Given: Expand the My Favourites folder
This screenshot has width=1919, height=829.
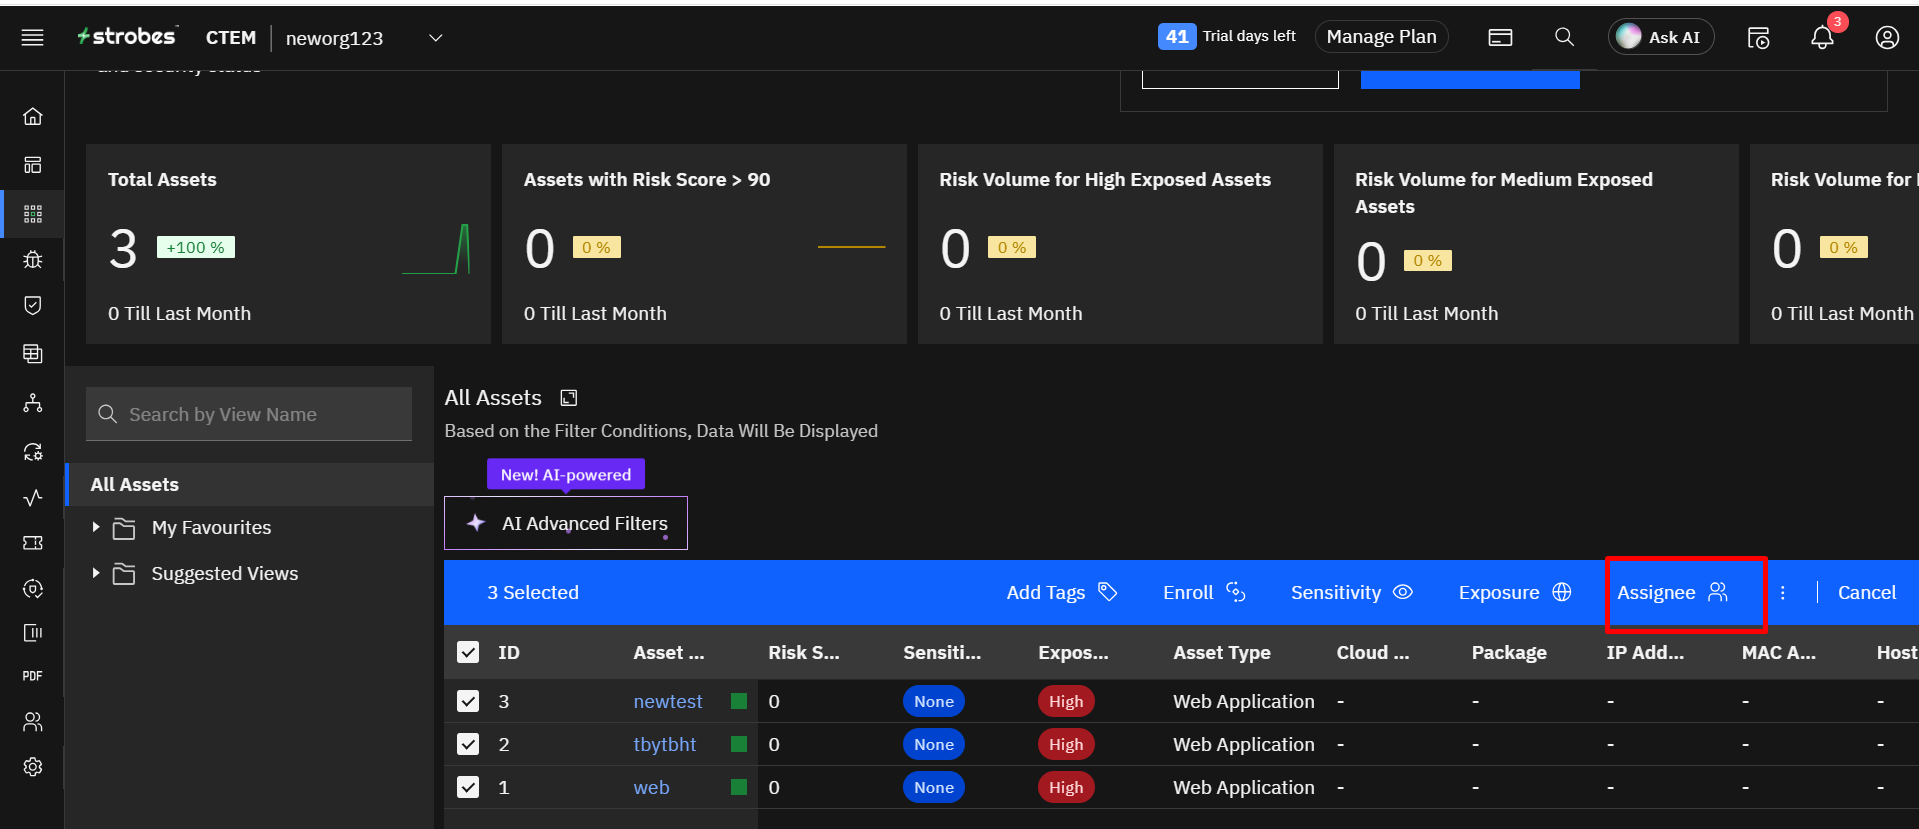Looking at the screenshot, I should click(x=96, y=527).
